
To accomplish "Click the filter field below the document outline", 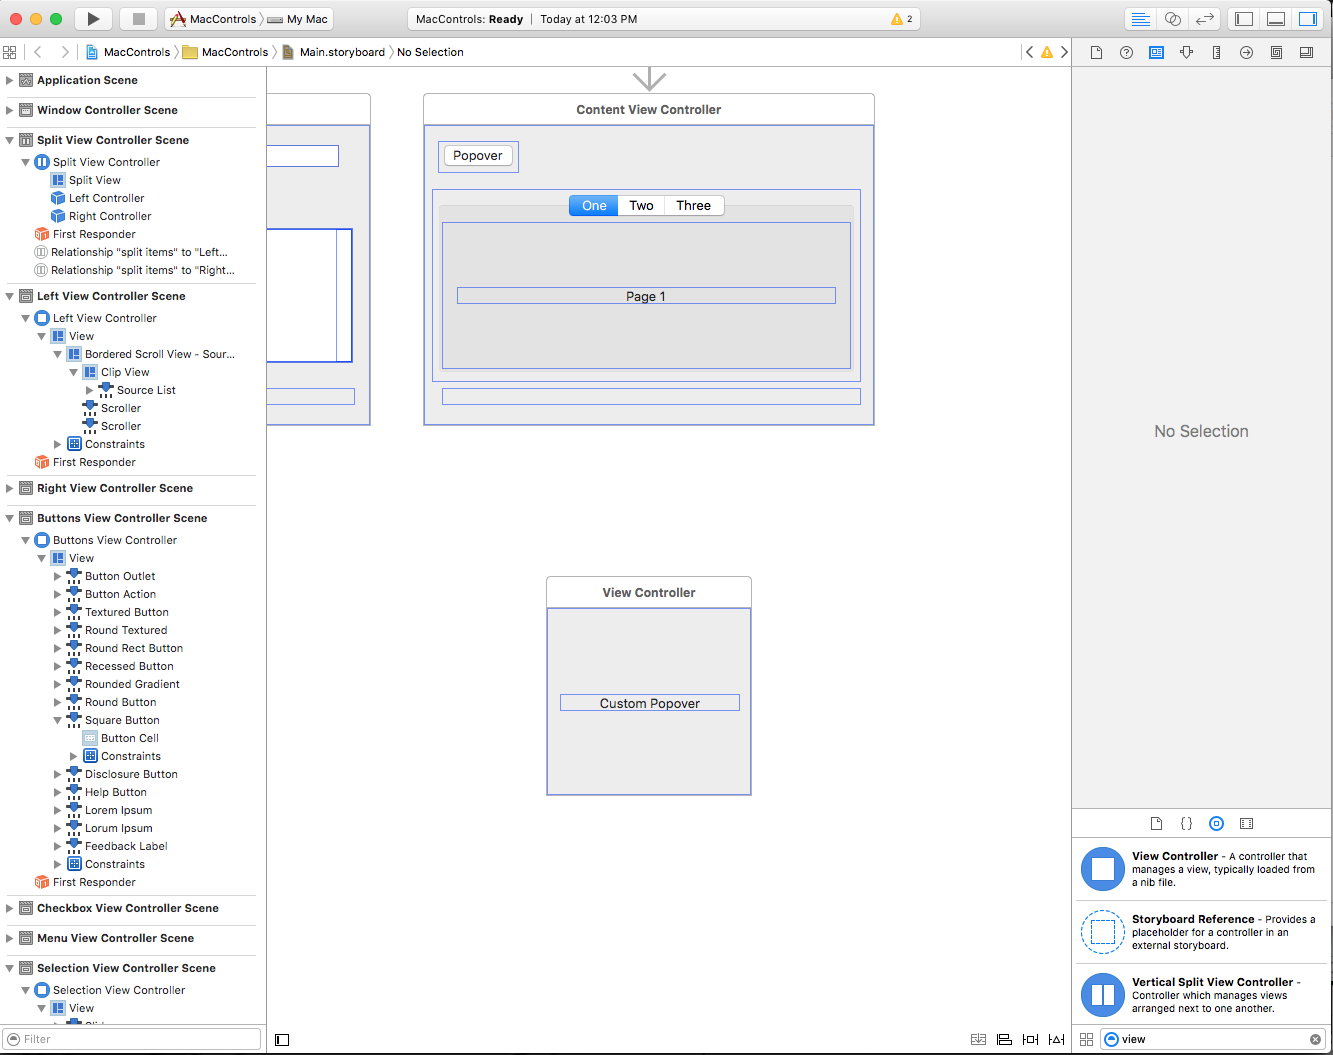I will click(130, 1038).
